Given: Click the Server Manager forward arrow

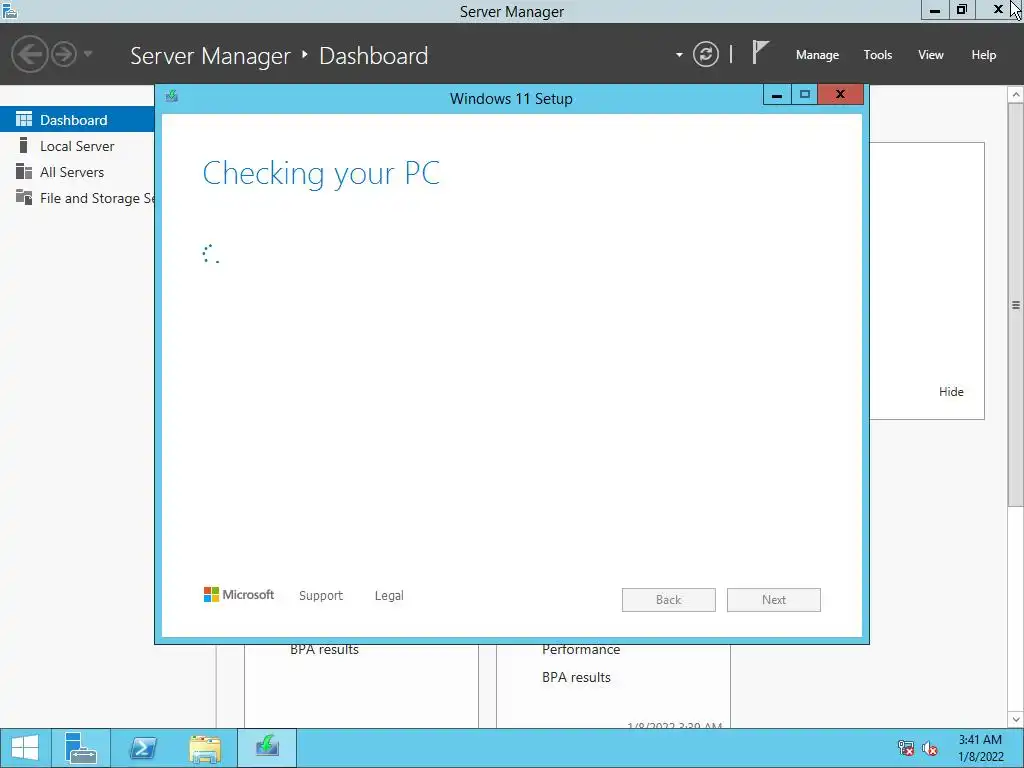Looking at the screenshot, I should (64, 54).
